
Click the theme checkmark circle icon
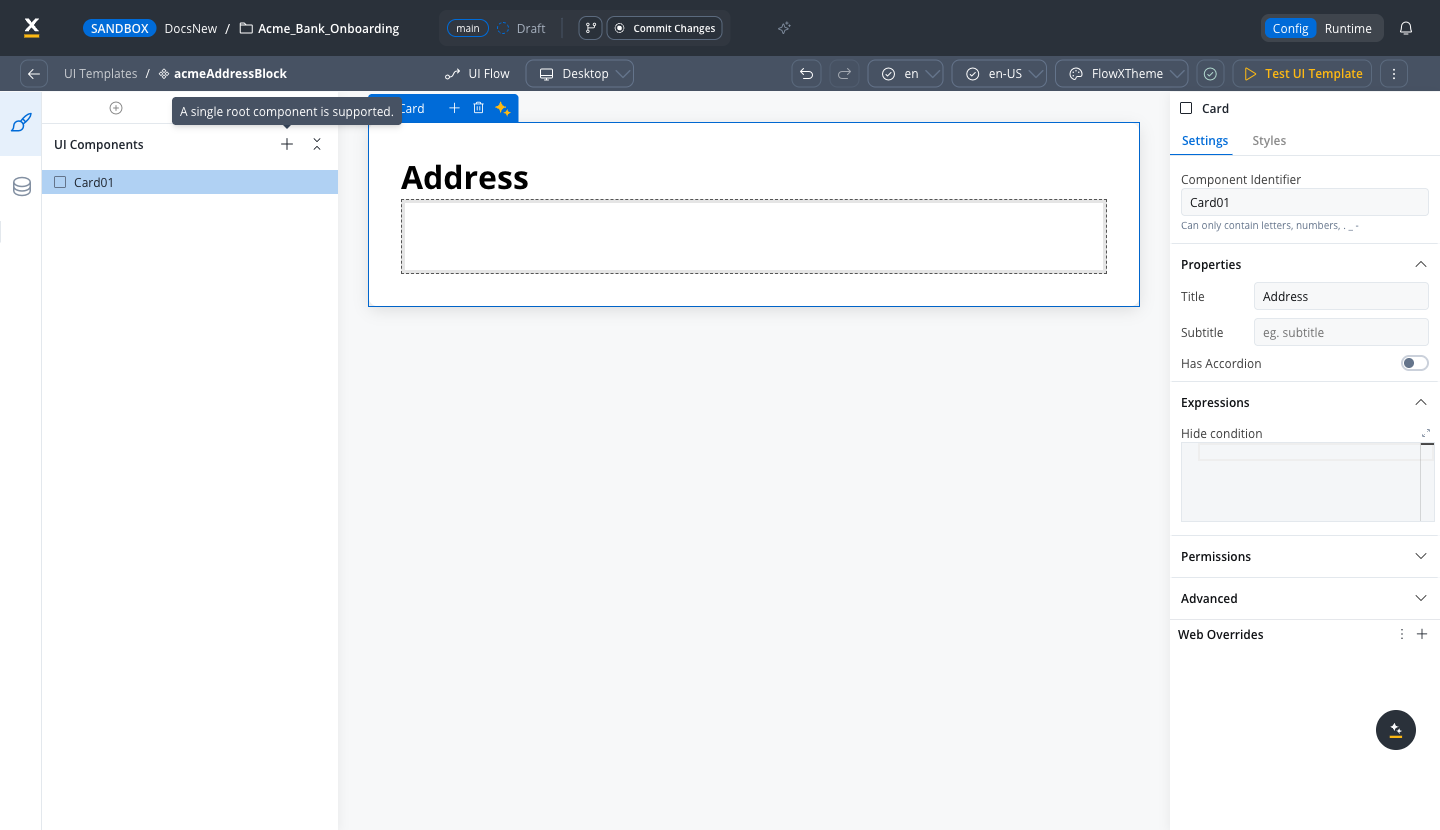pos(1210,74)
